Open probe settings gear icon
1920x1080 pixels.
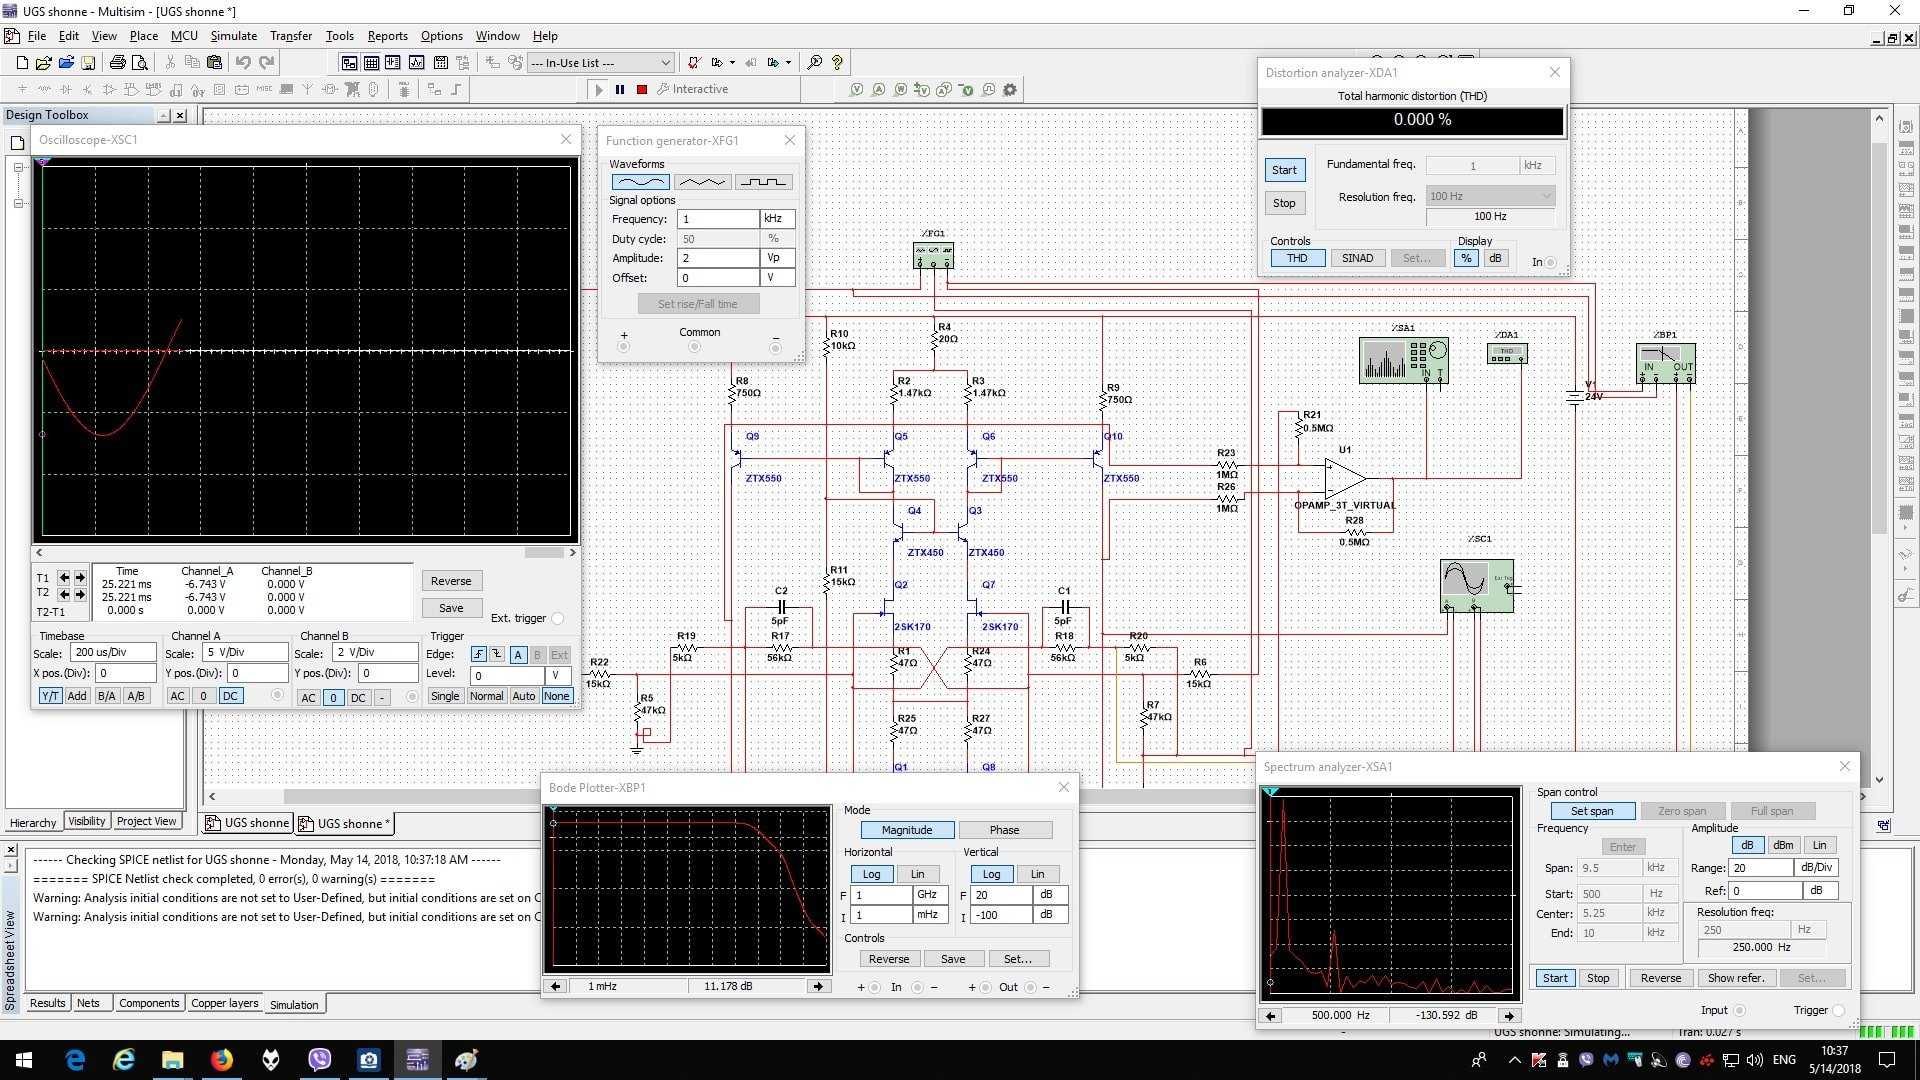pyautogui.click(x=1010, y=89)
